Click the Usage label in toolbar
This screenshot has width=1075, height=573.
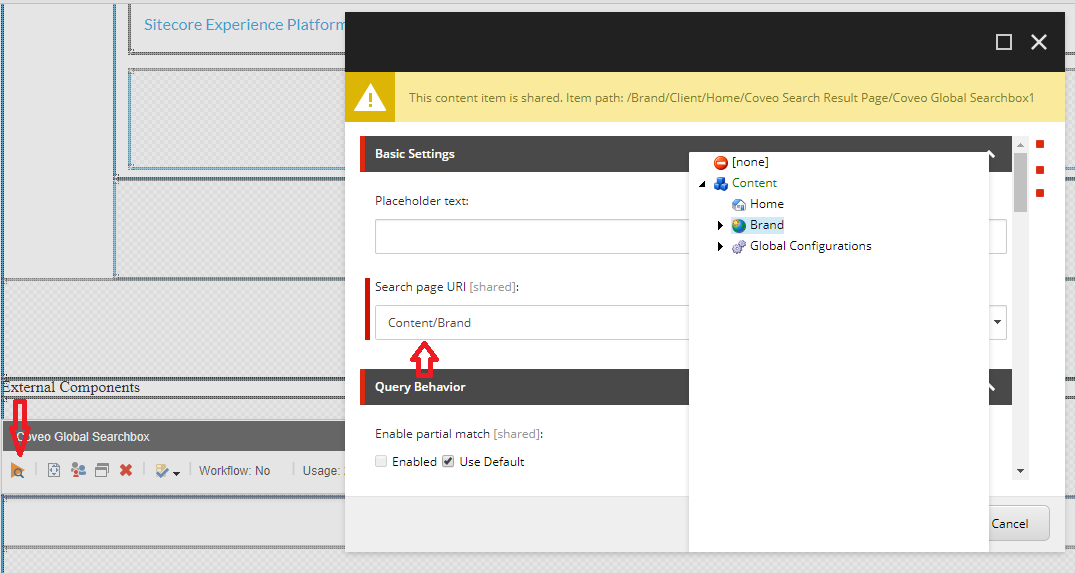[322, 471]
